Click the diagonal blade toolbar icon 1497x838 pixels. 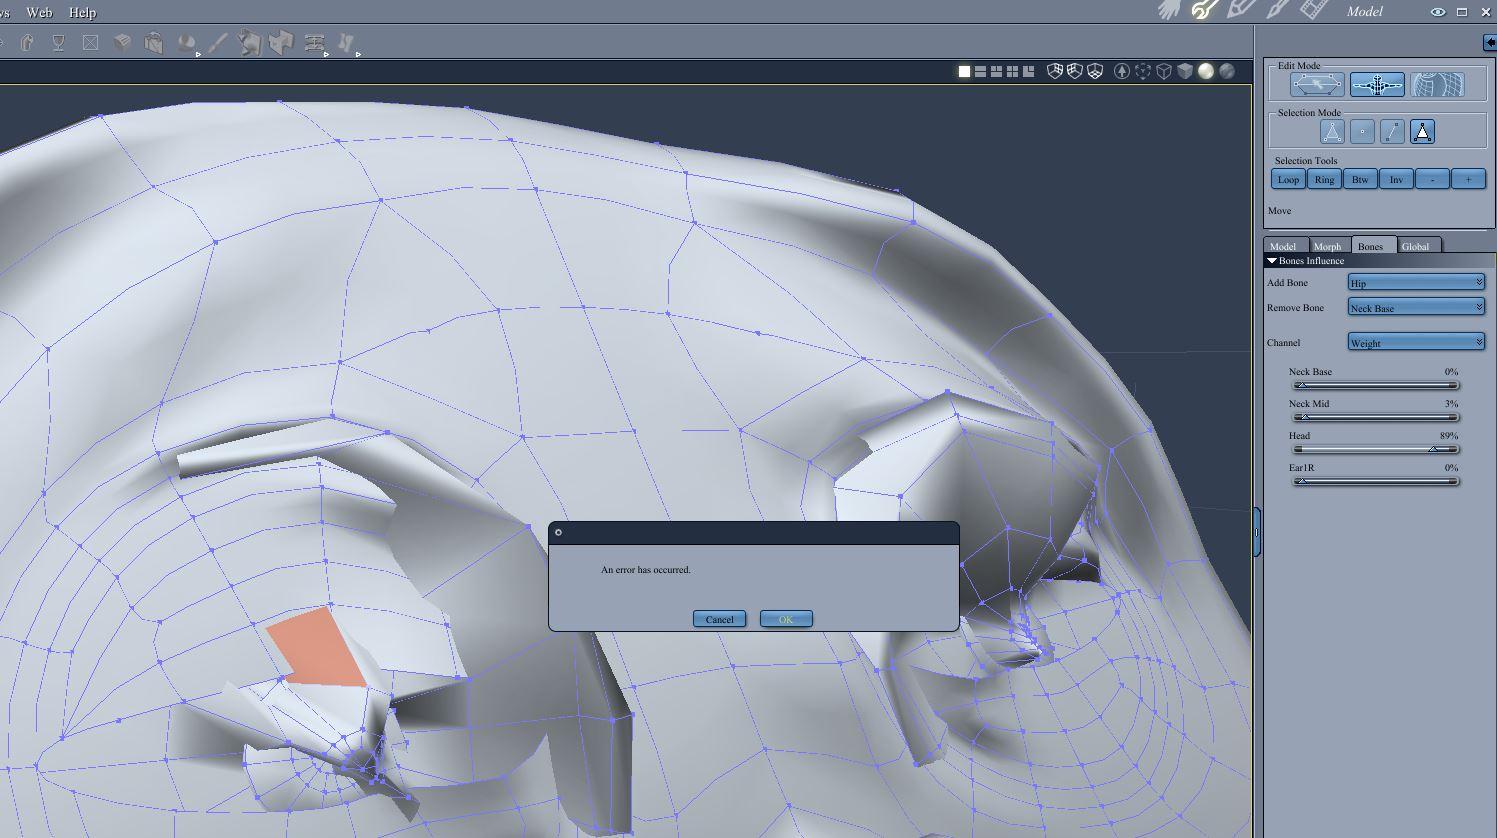[218, 43]
